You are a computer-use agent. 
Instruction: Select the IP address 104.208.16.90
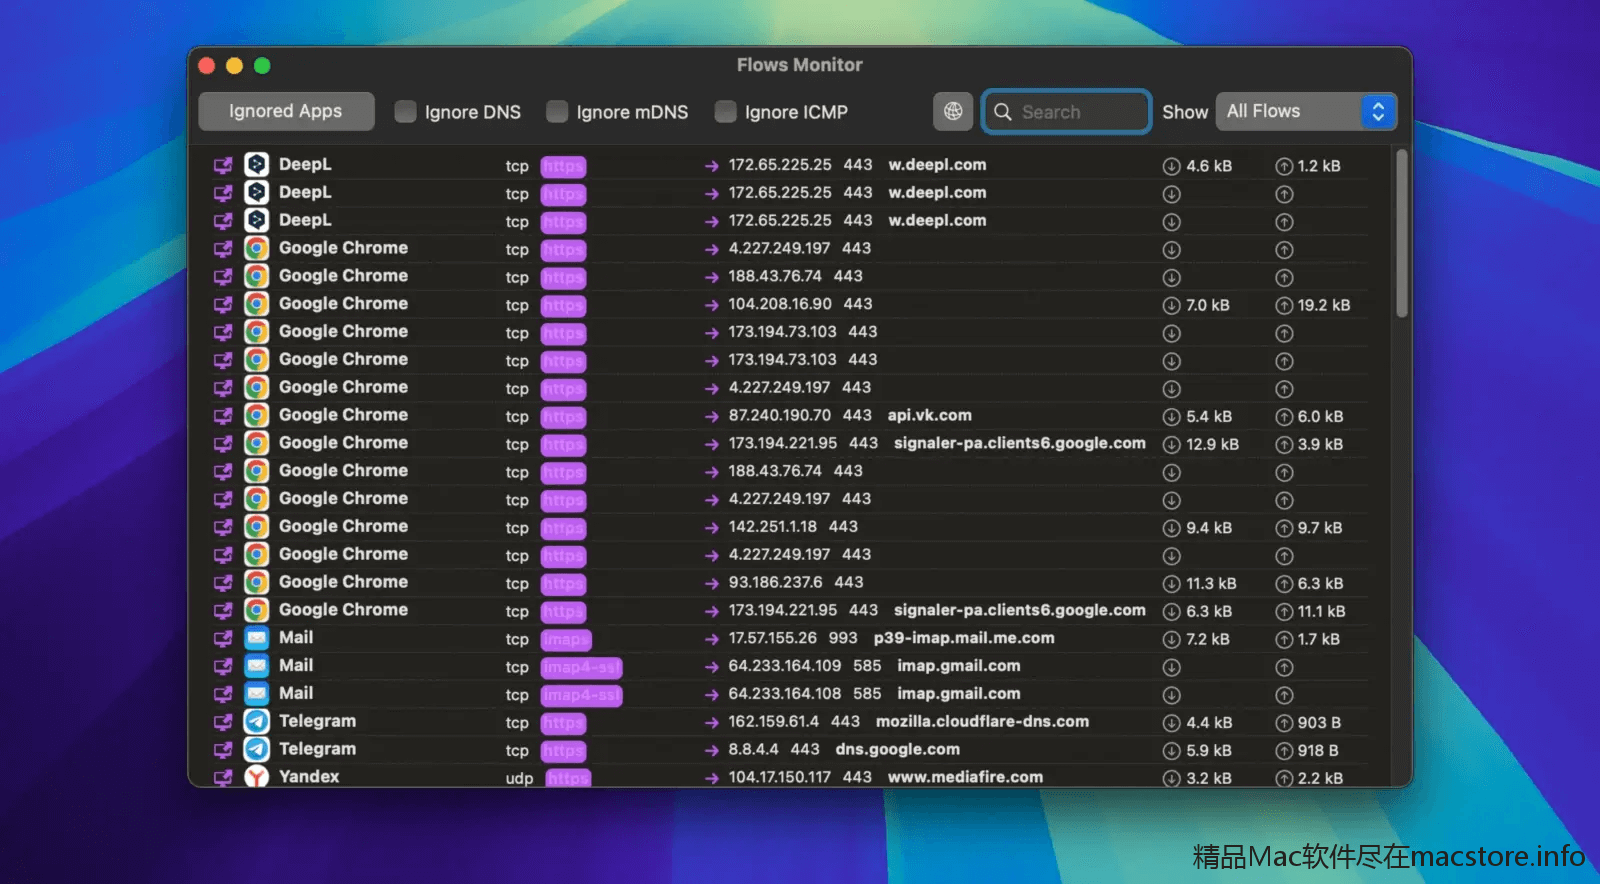[x=780, y=304]
